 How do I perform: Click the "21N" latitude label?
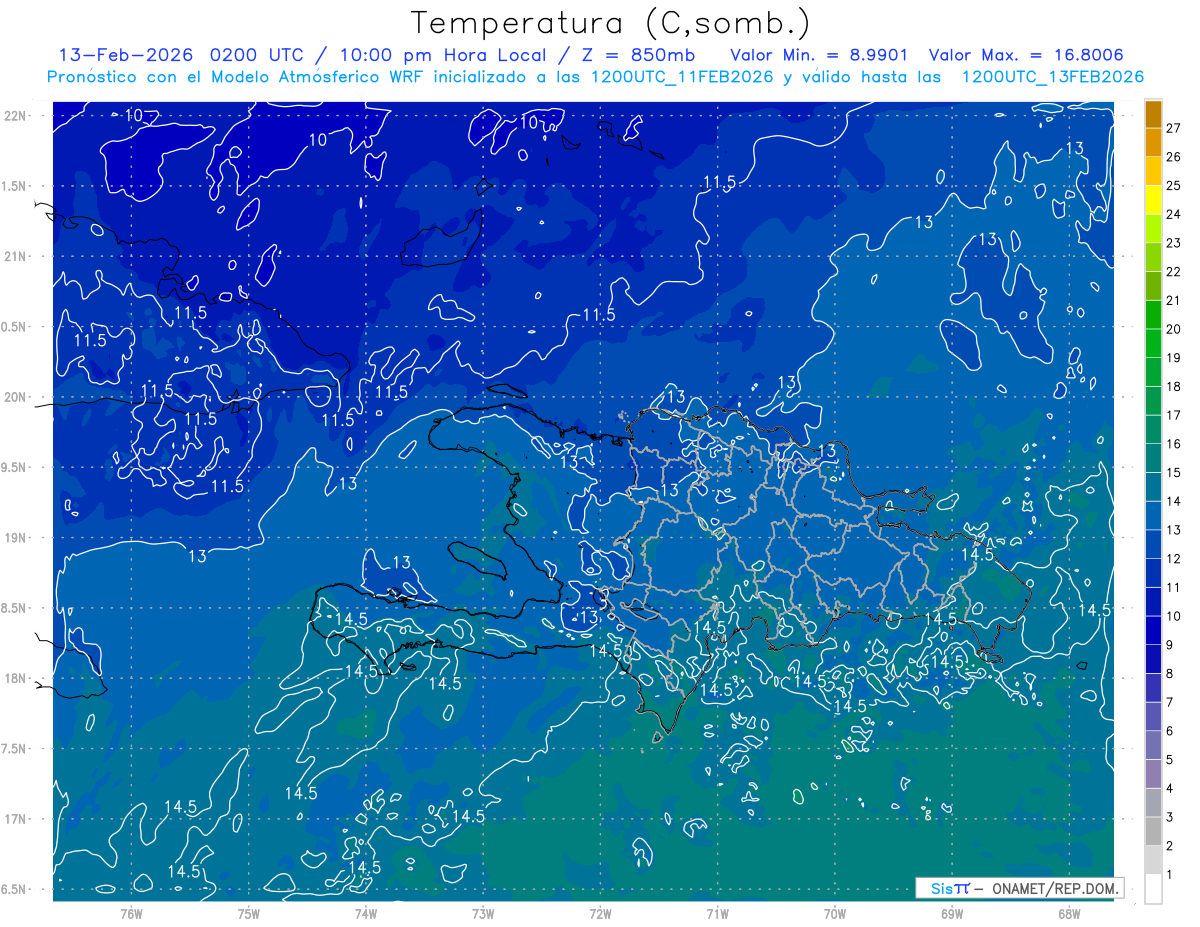coord(17,256)
